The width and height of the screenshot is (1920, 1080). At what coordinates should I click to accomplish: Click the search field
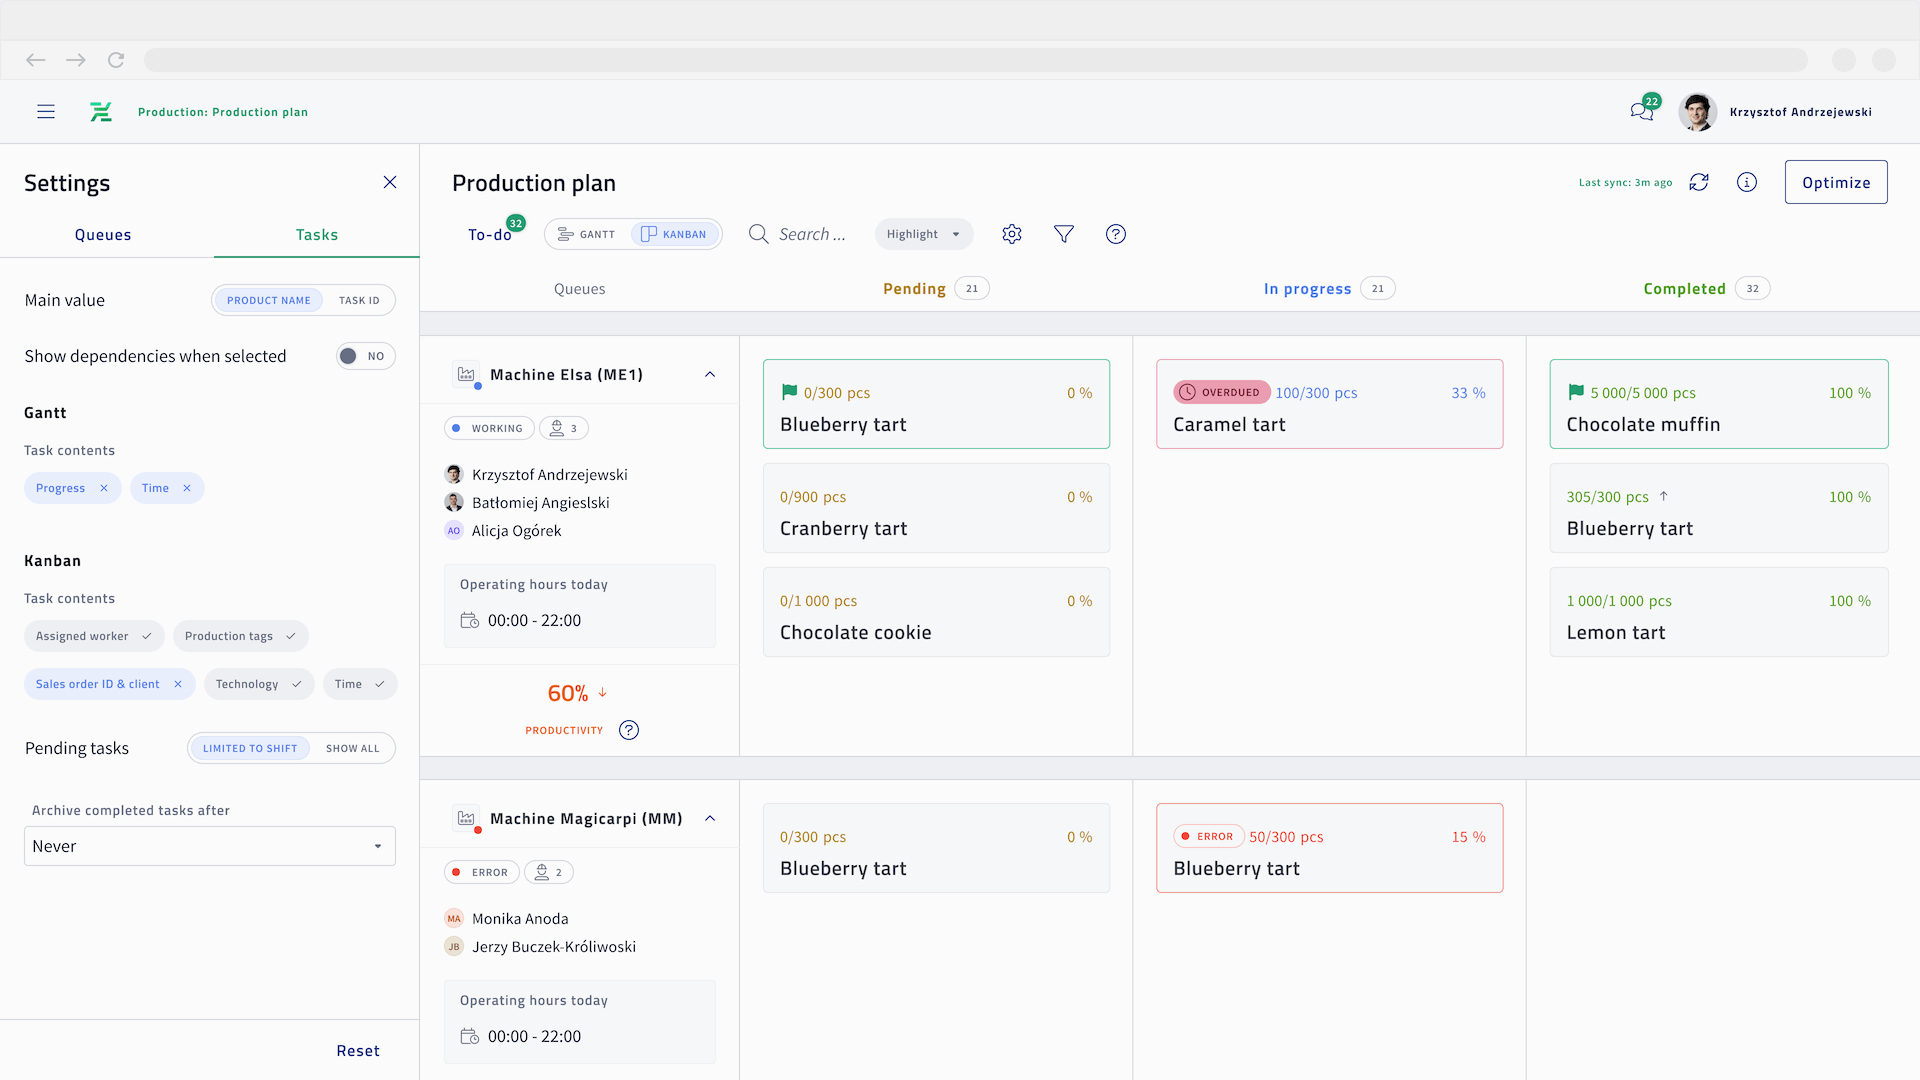coord(810,233)
